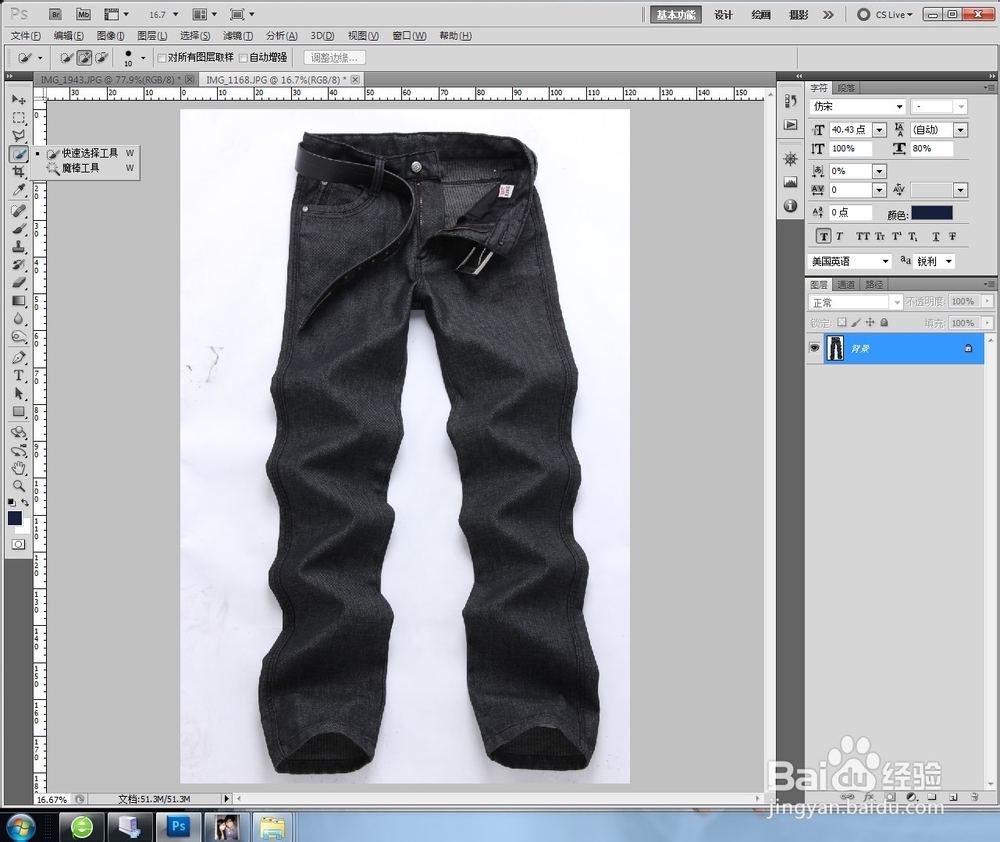Select the Move tool
Viewport: 1000px width, 842px height.
point(18,100)
